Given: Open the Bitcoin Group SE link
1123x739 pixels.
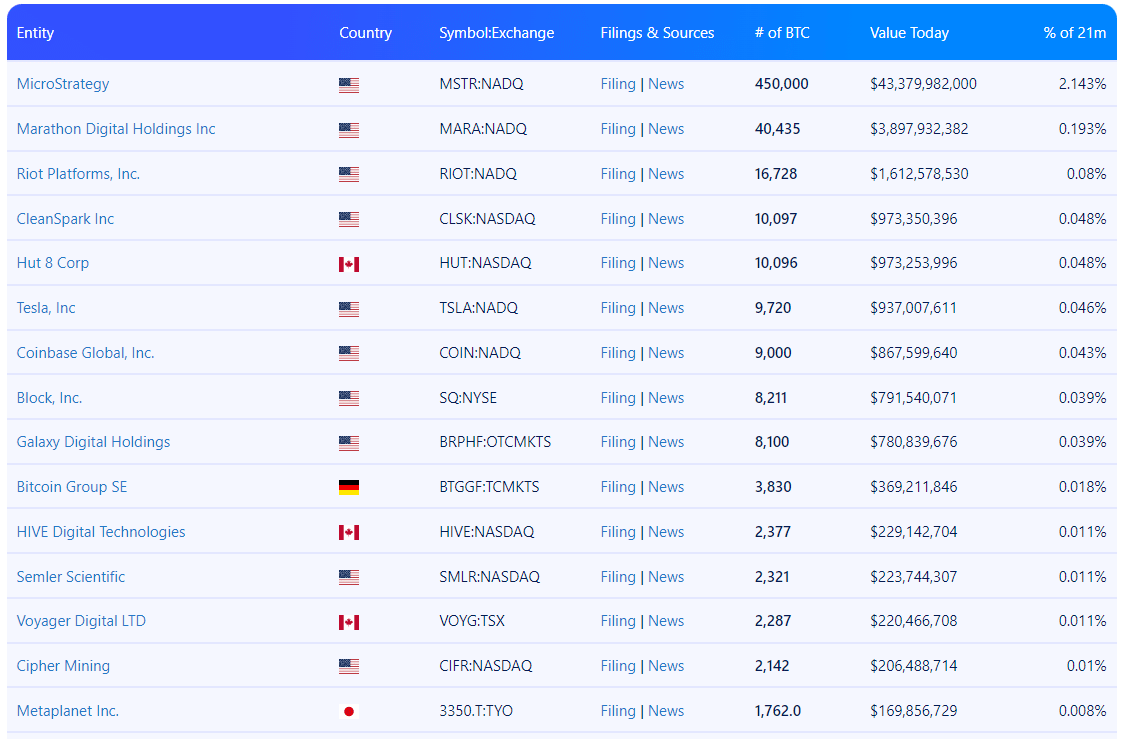Looking at the screenshot, I should (72, 487).
